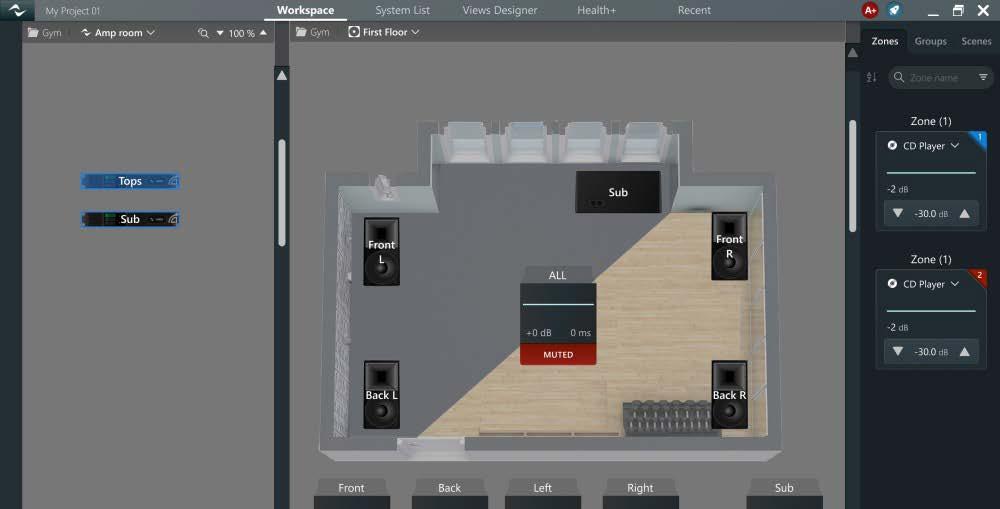Open CD Player source dropdown in first zone
The height and width of the screenshot is (509, 1000).
point(955,145)
